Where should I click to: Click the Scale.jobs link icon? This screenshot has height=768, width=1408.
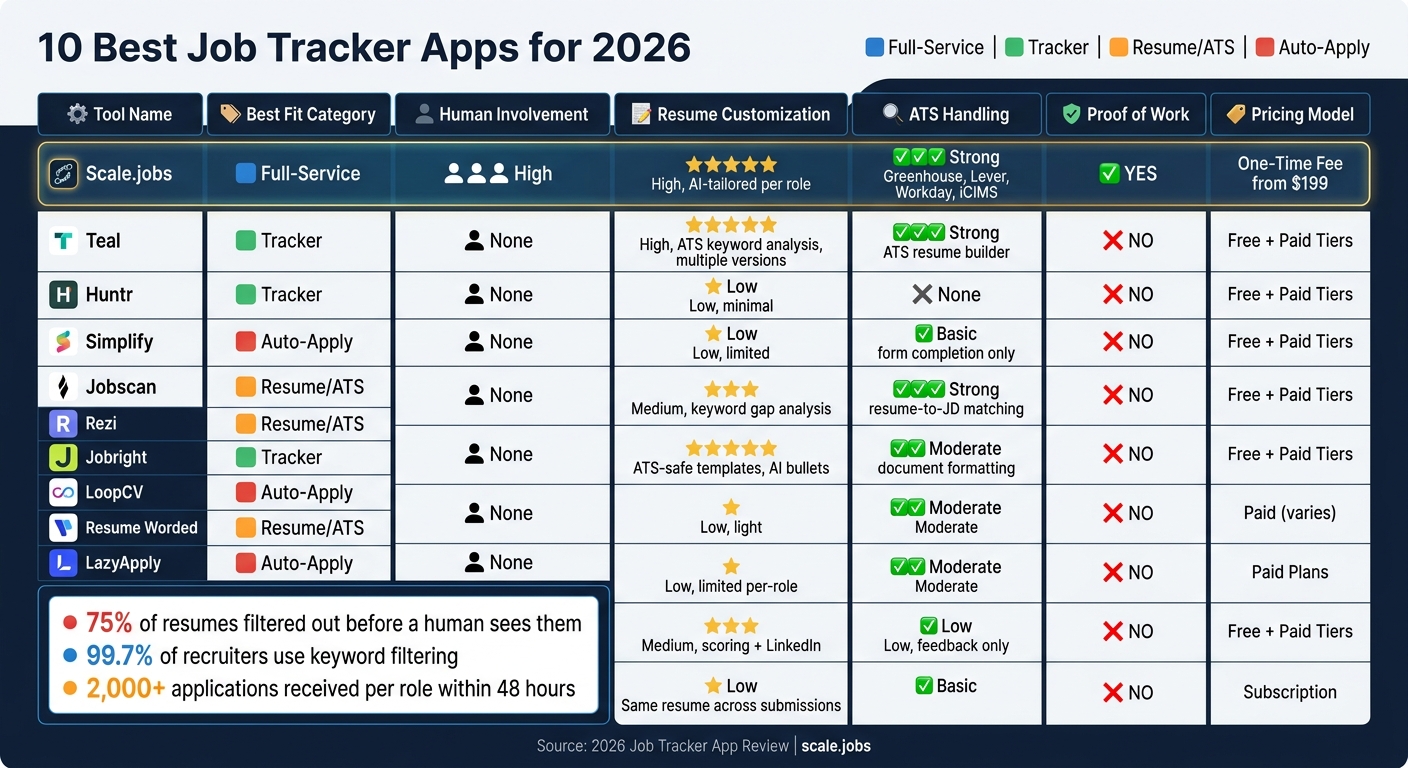coord(64,174)
